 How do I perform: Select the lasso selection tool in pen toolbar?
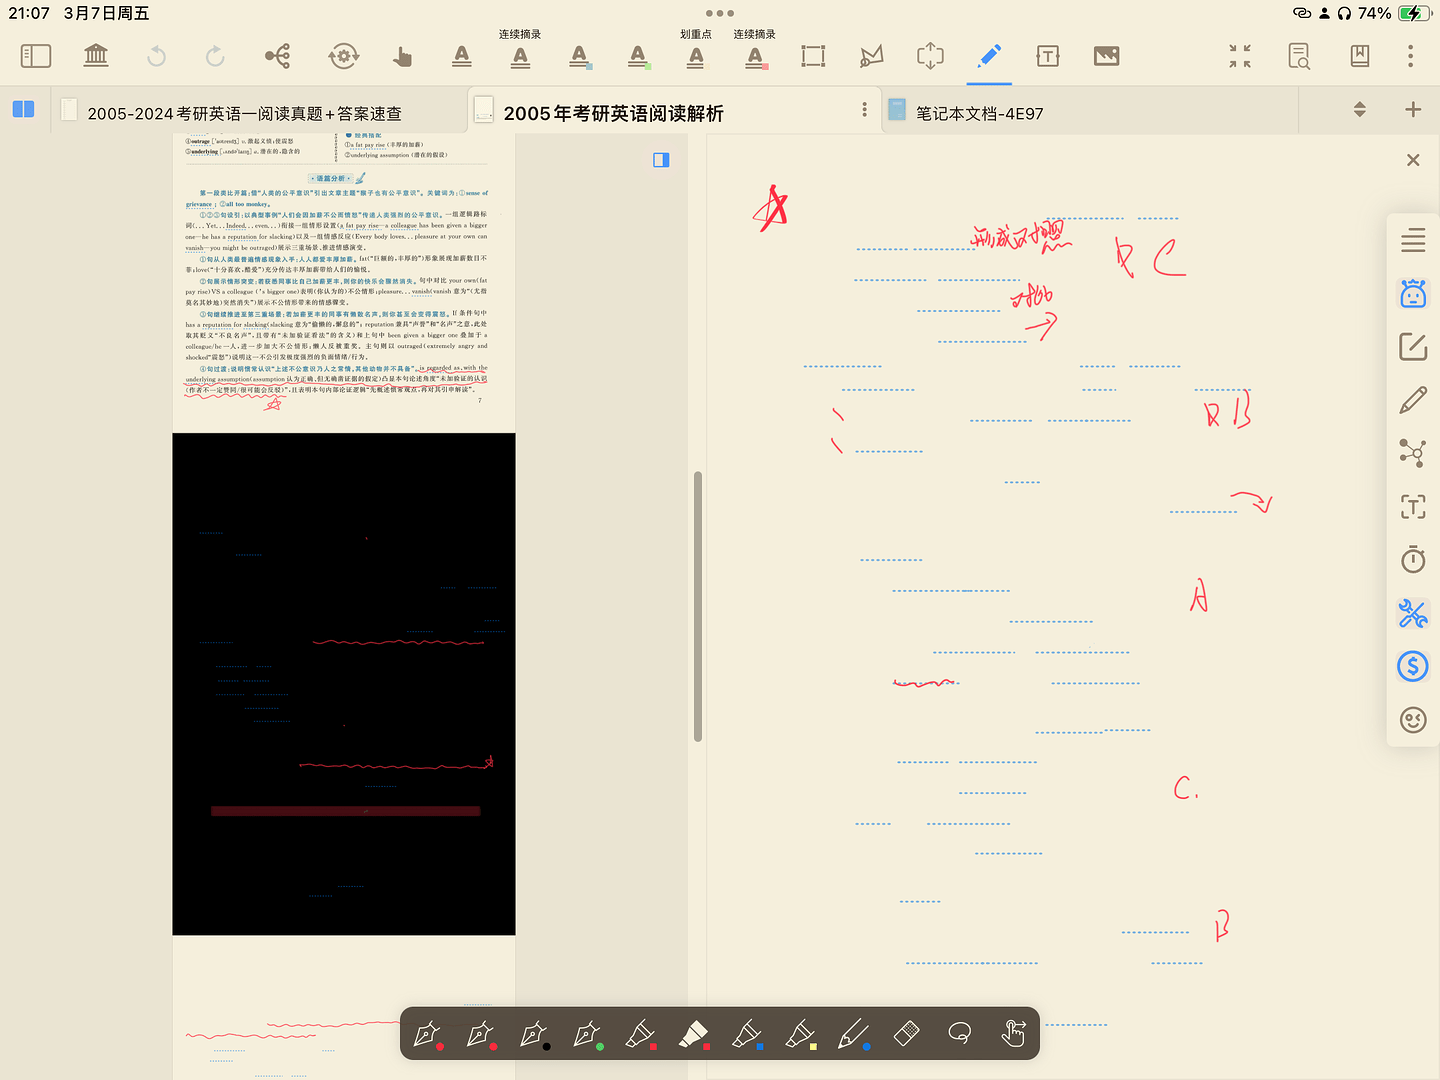click(959, 1034)
